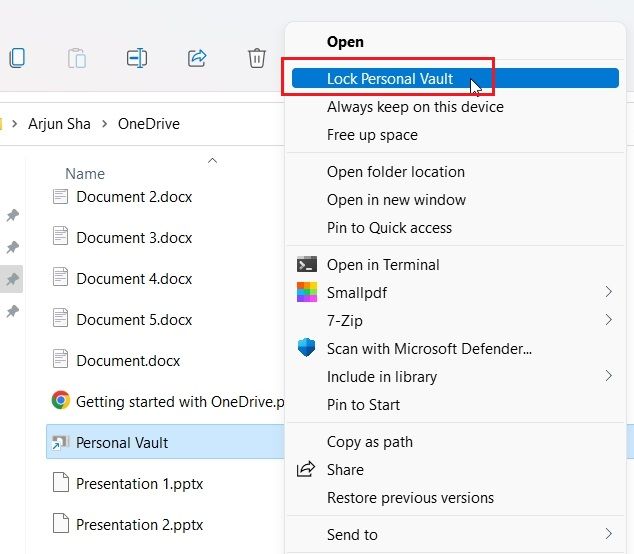
Task: Select Lock Personal Vault
Action: [x=455, y=78]
